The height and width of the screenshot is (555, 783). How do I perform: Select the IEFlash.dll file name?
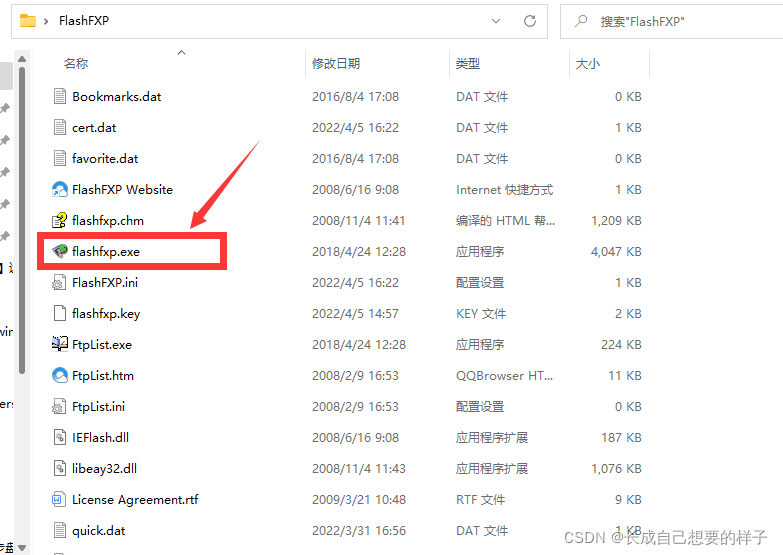[100, 437]
